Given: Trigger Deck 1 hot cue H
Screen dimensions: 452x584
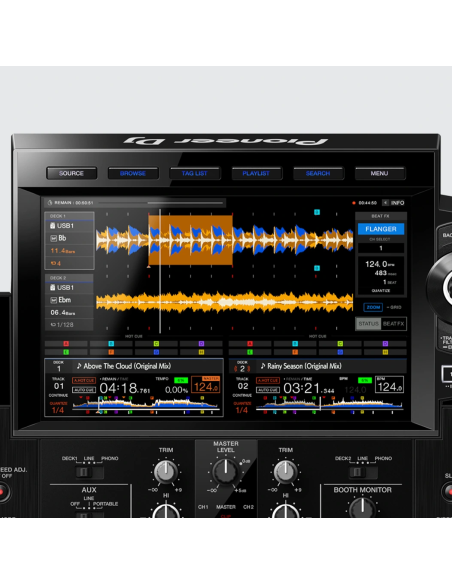Looking at the screenshot, I should (201, 352).
